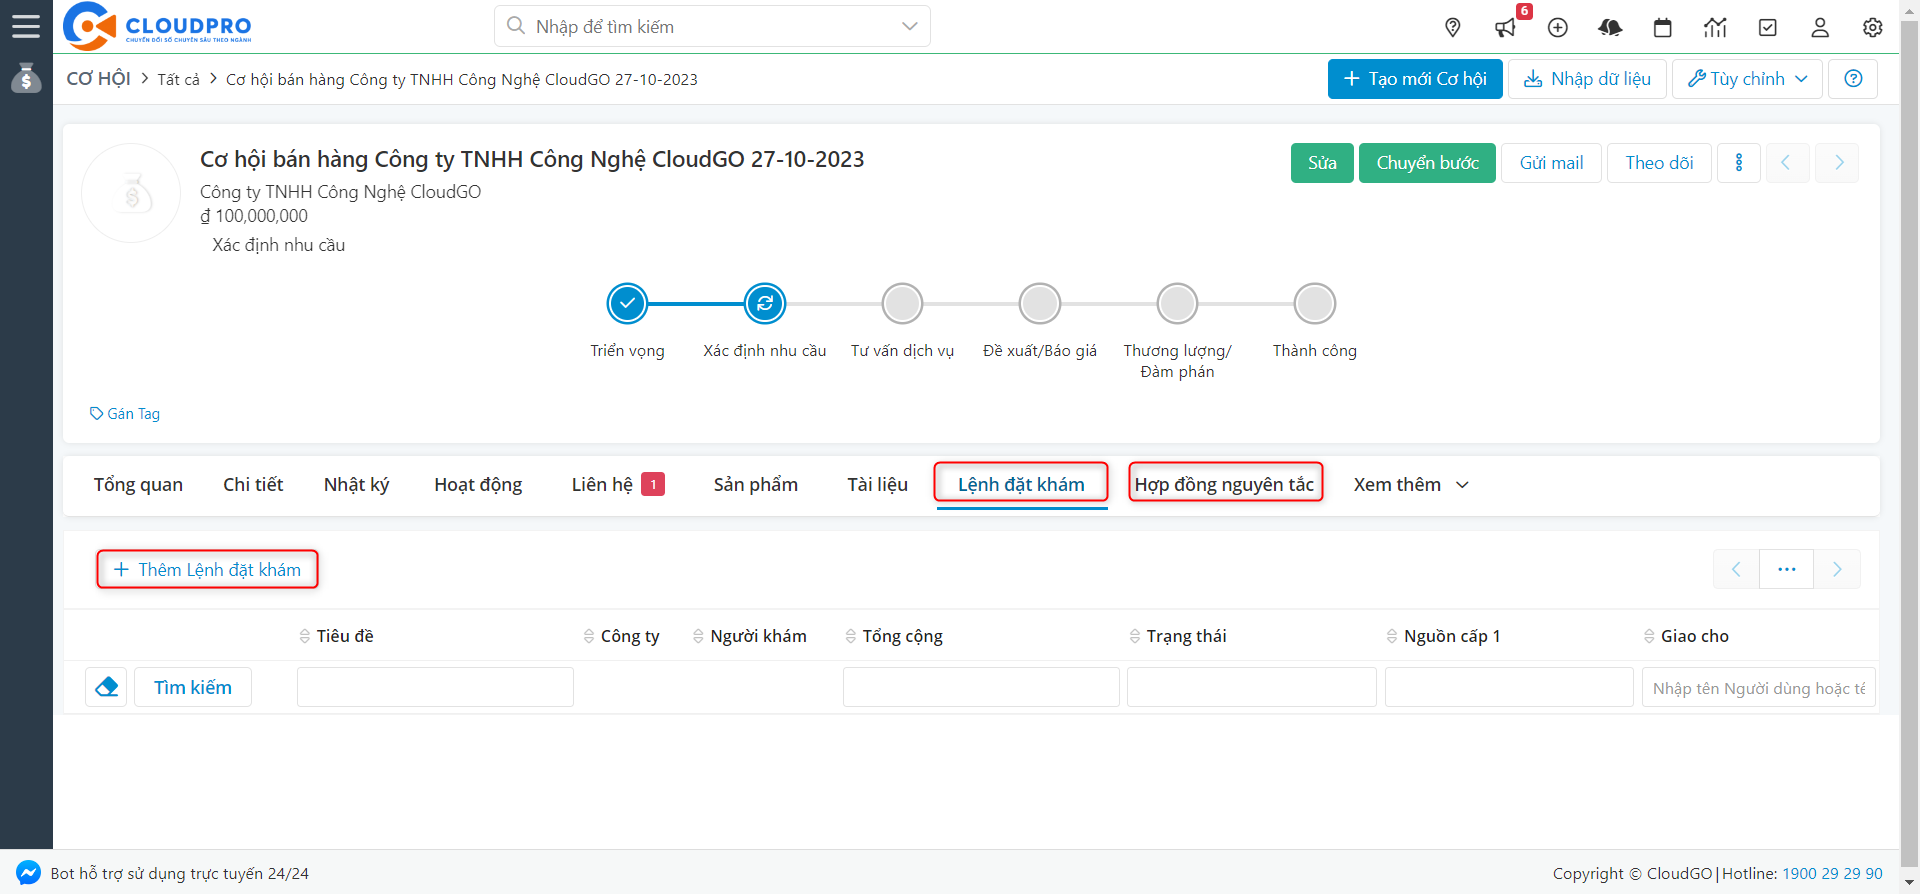Sort by Tiêu đề column
Image resolution: width=1920 pixels, height=894 pixels.
tap(336, 636)
